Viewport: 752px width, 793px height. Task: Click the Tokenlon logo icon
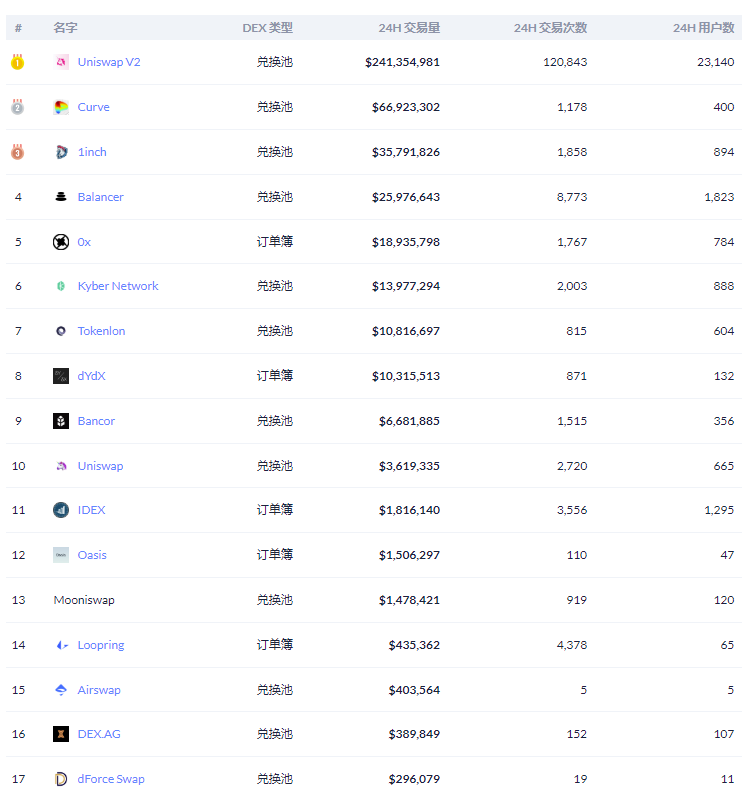pyautogui.click(x=61, y=331)
